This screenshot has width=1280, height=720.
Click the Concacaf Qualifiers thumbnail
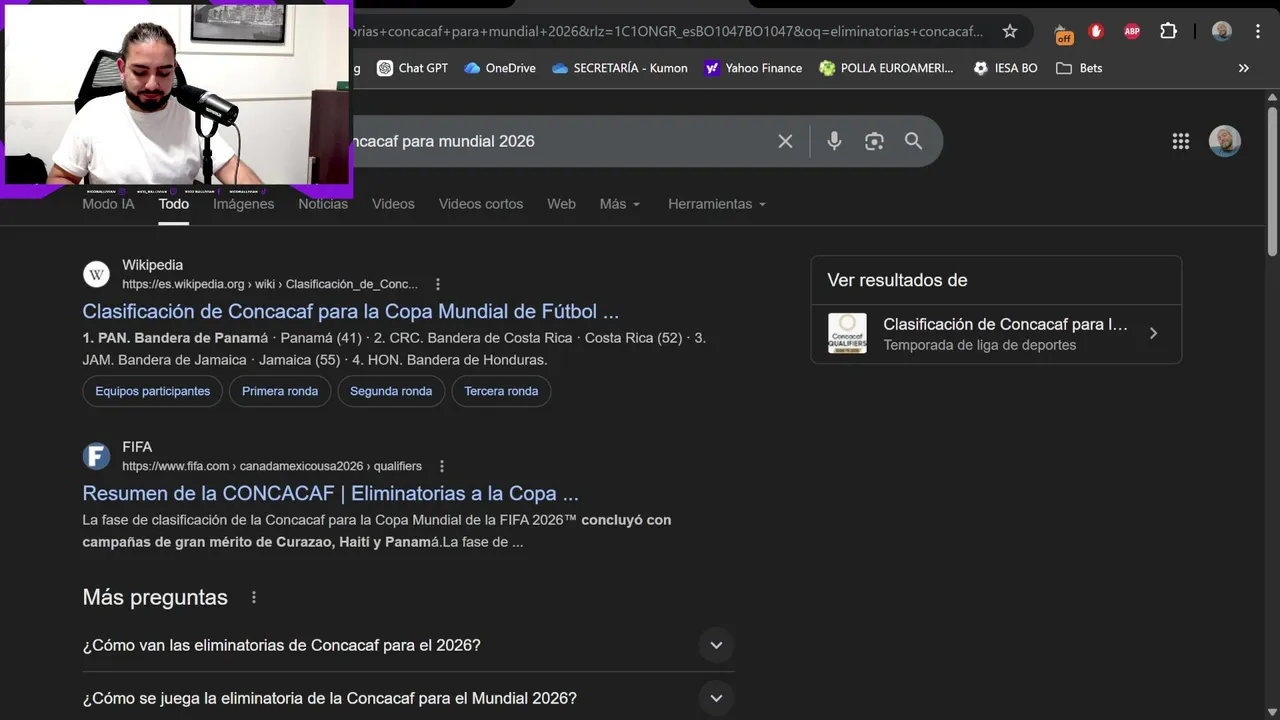click(x=847, y=334)
